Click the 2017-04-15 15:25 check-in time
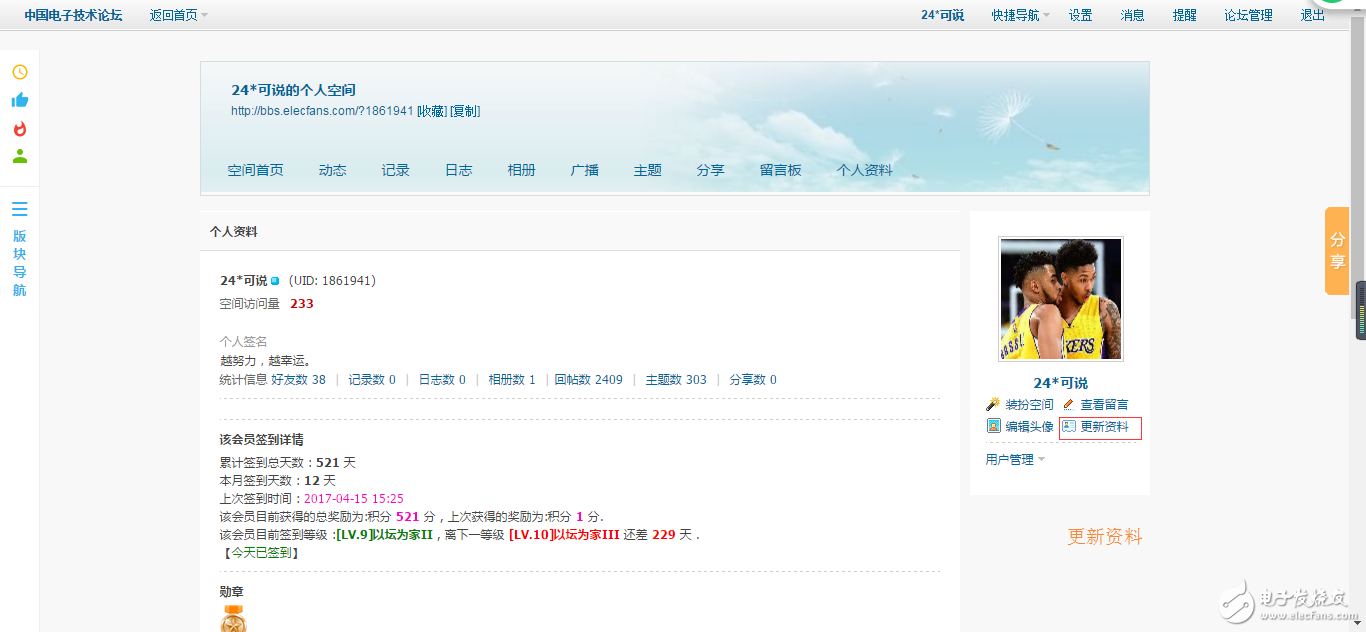The image size is (1366, 632). point(354,499)
